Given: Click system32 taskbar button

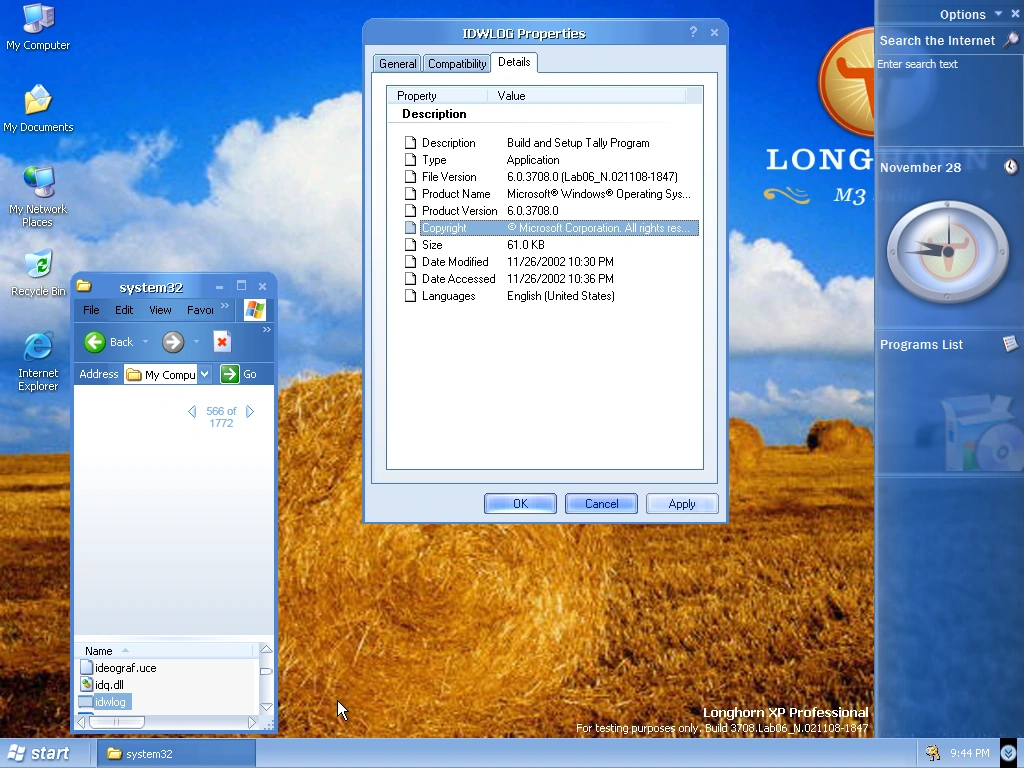Looking at the screenshot, I should [176, 754].
